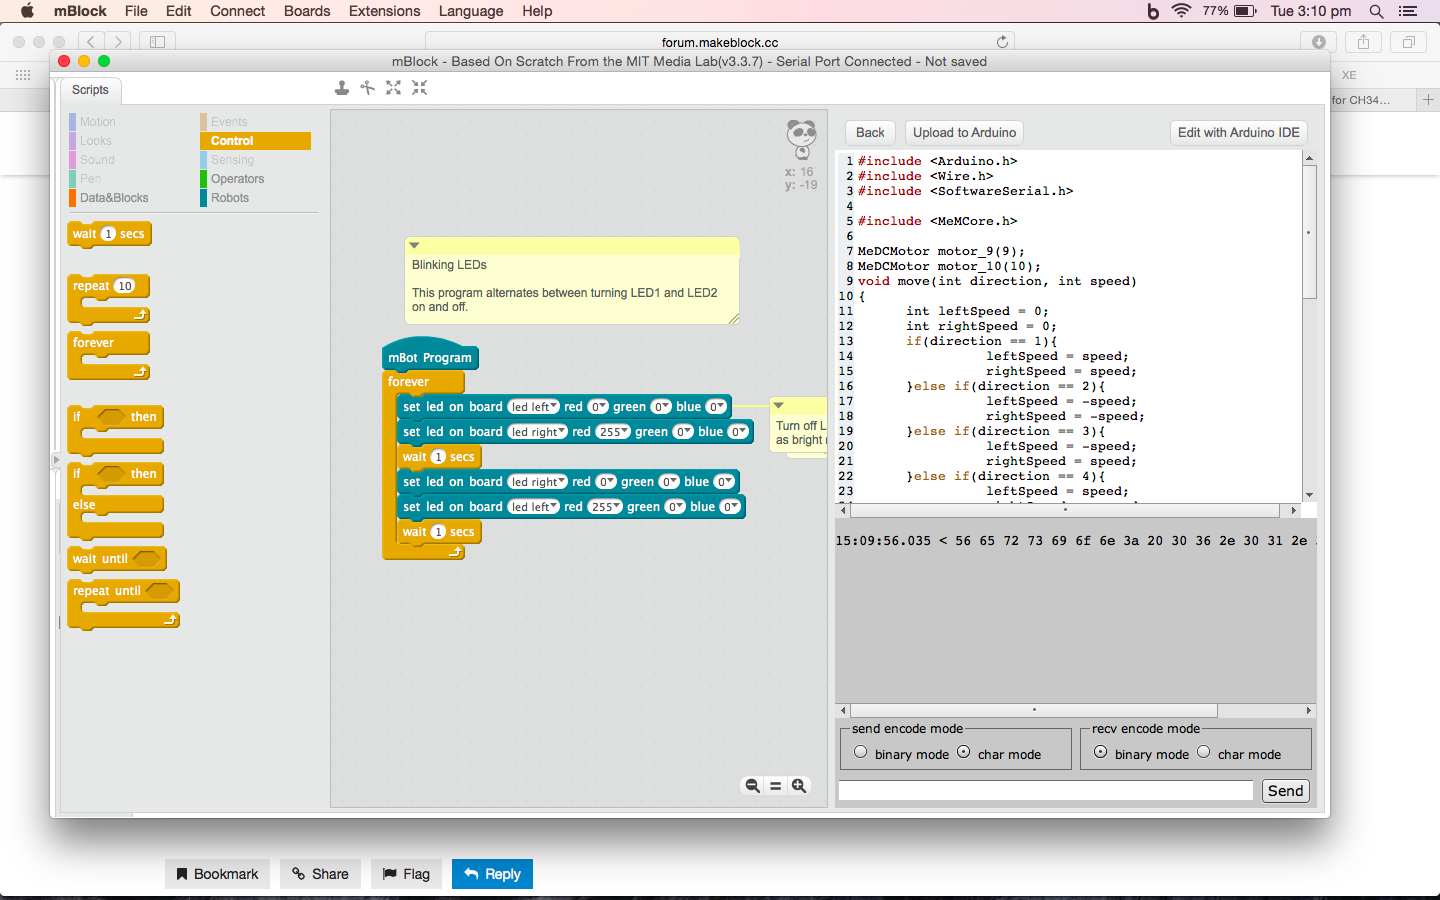
Task: Open the Extensions menu
Action: 384,11
